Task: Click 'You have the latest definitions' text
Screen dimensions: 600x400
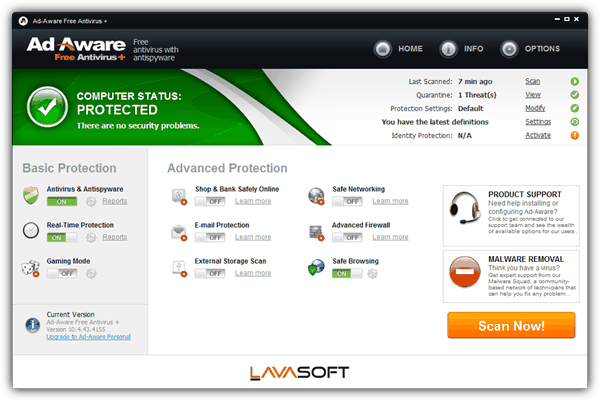Action: (x=435, y=122)
